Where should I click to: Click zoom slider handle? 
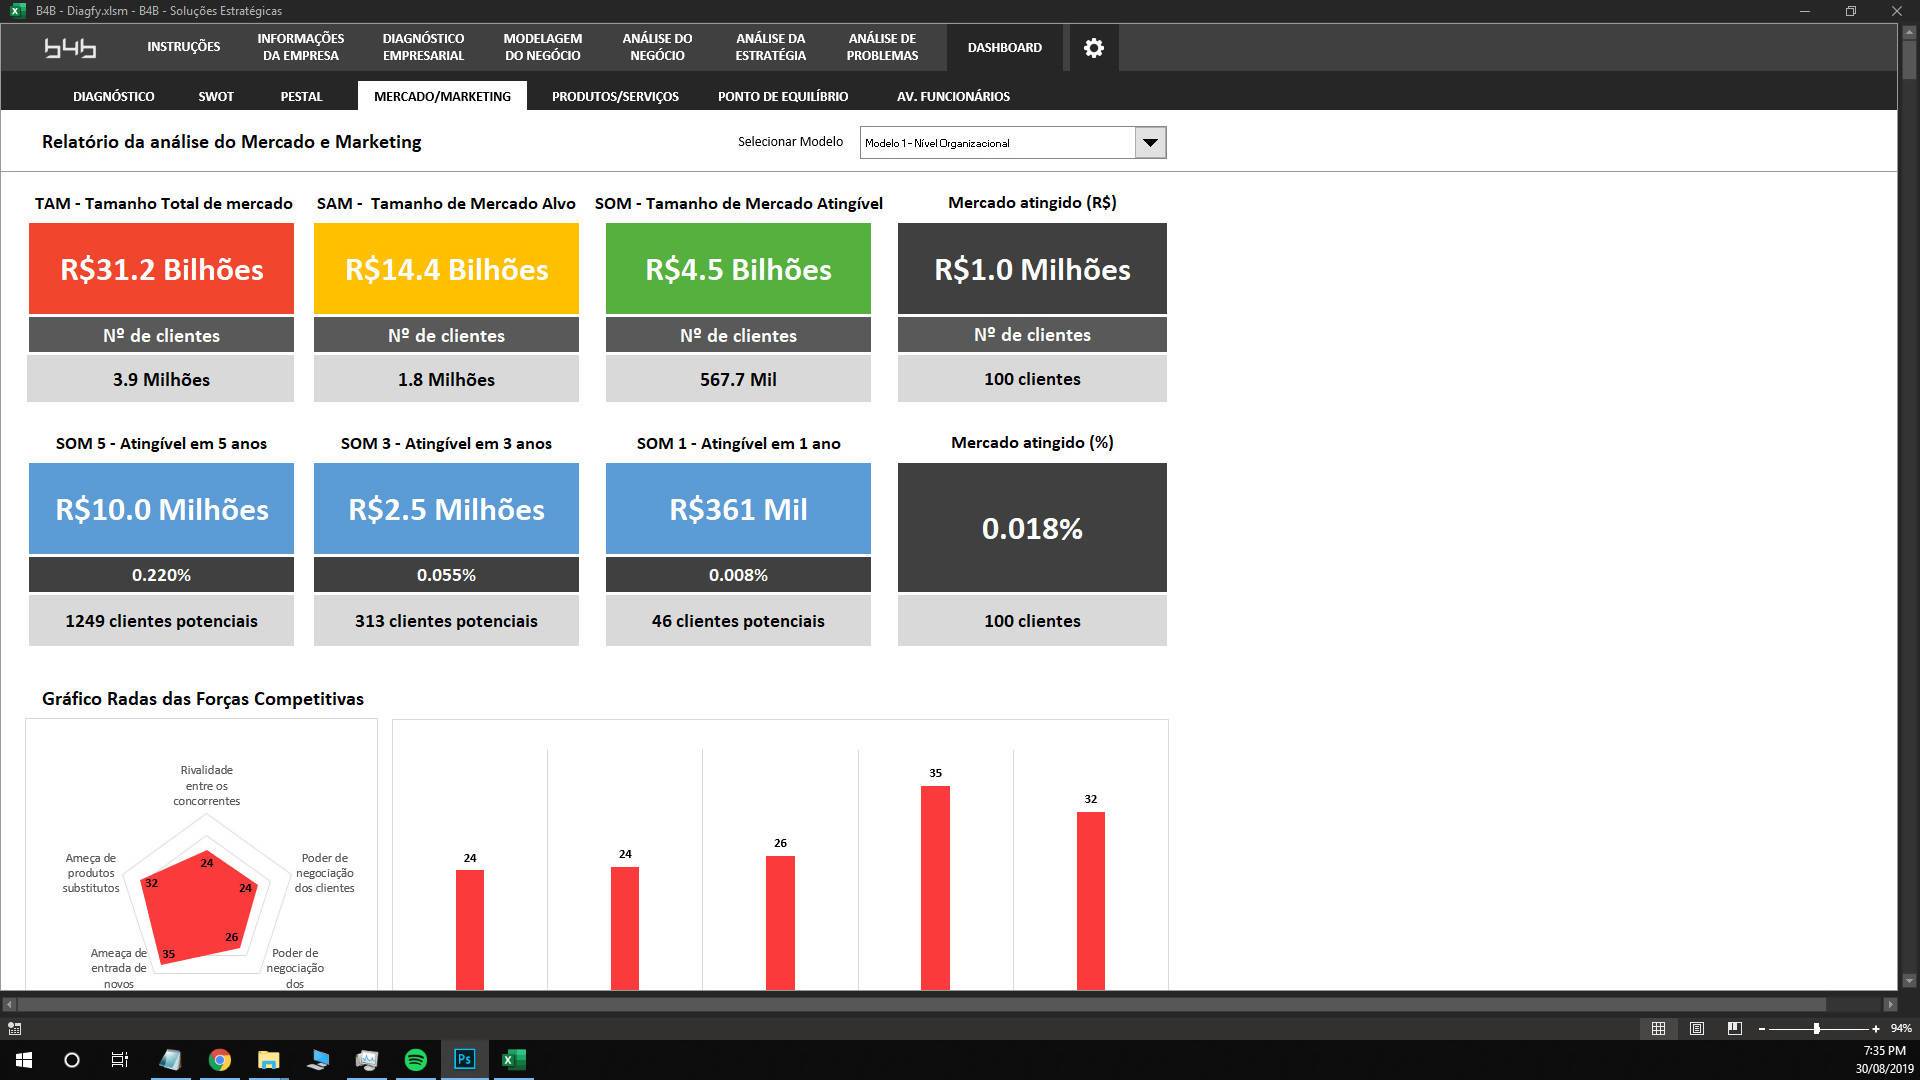(1816, 1028)
